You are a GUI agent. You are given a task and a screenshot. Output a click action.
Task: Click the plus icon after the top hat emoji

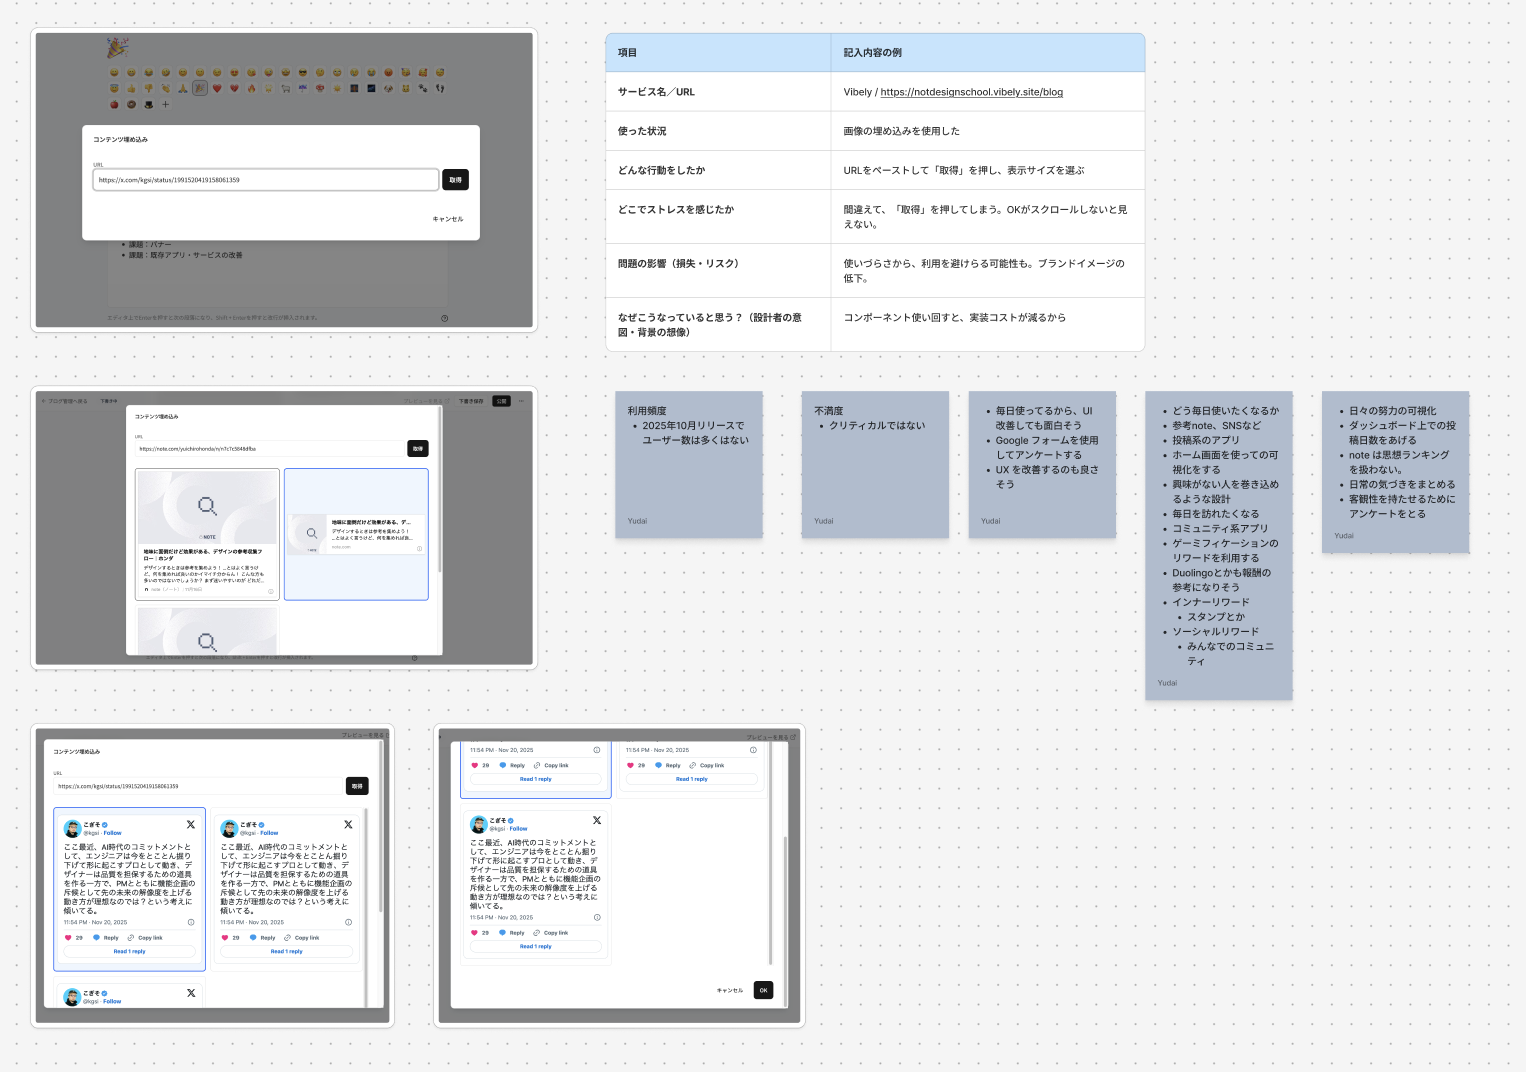tap(166, 104)
